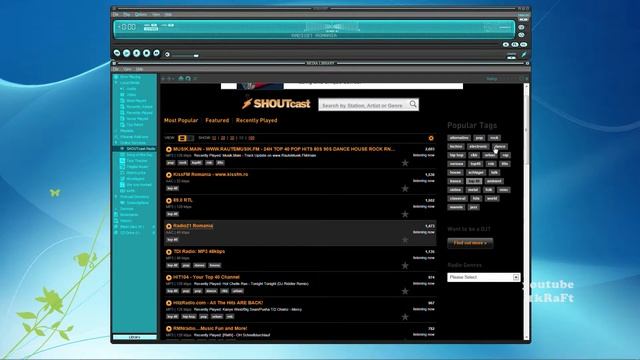Open Options menu in Winamp menu bar
640x360 pixels.
[140, 14]
